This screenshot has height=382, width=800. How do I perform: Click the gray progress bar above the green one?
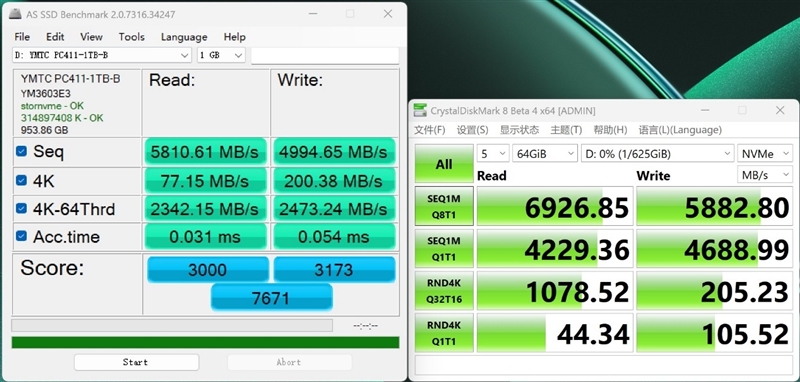point(172,325)
